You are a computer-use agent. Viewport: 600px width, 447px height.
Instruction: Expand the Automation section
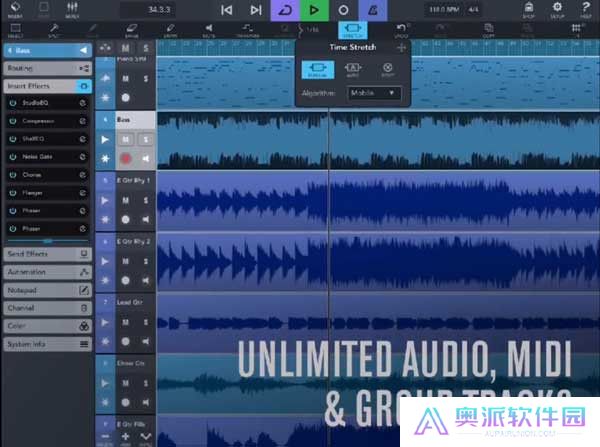[x=48, y=272]
